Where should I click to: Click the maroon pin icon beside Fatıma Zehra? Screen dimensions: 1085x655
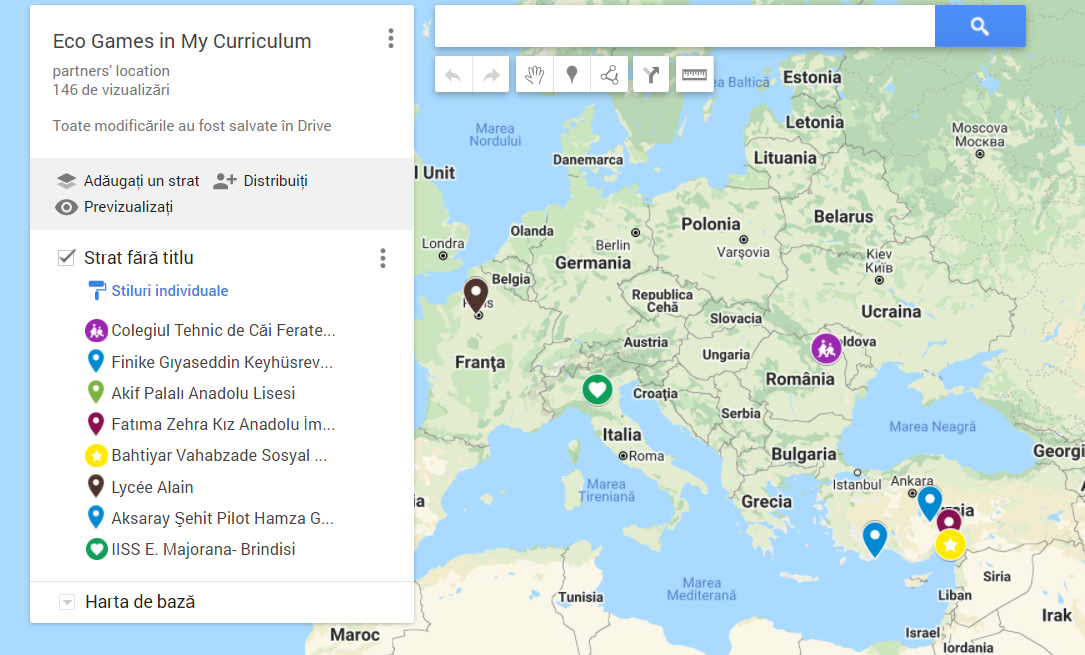tap(96, 423)
